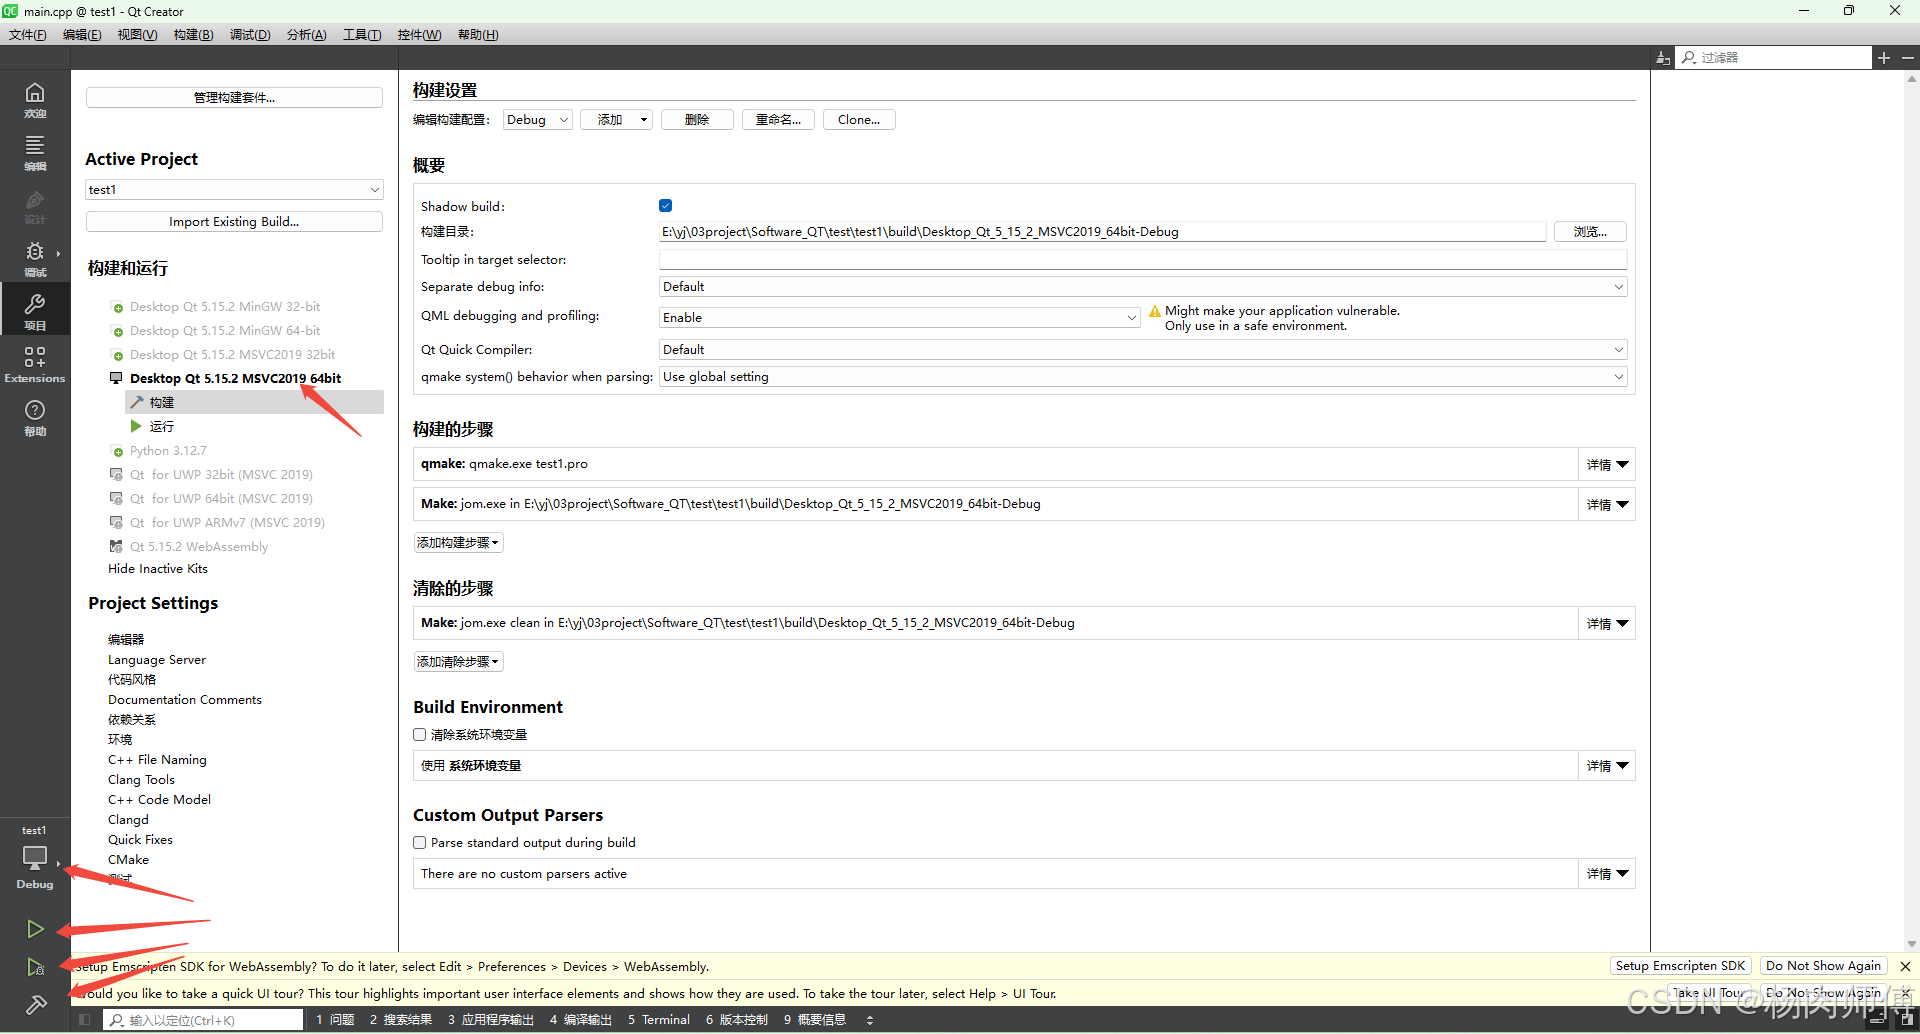Build the project with hammer button

[35, 1004]
